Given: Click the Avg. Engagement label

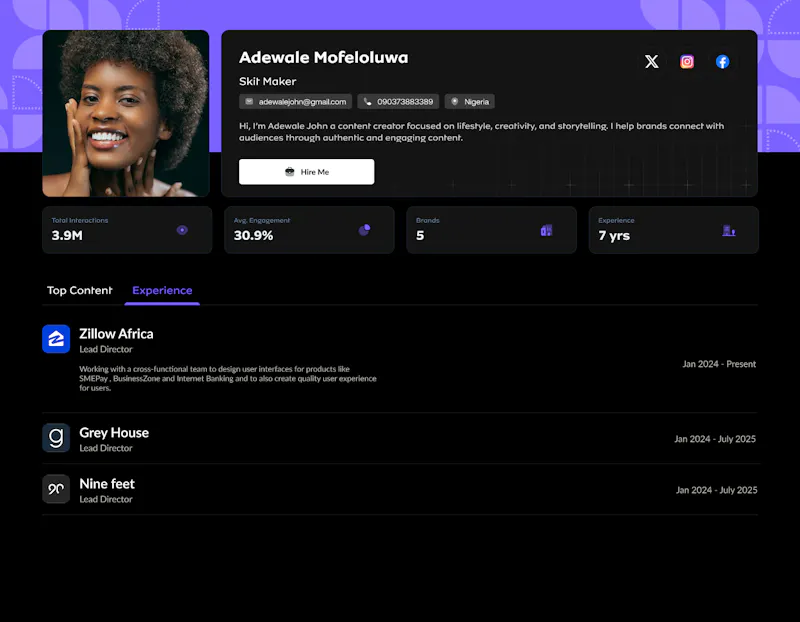Looking at the screenshot, I should pyautogui.click(x=262, y=220).
